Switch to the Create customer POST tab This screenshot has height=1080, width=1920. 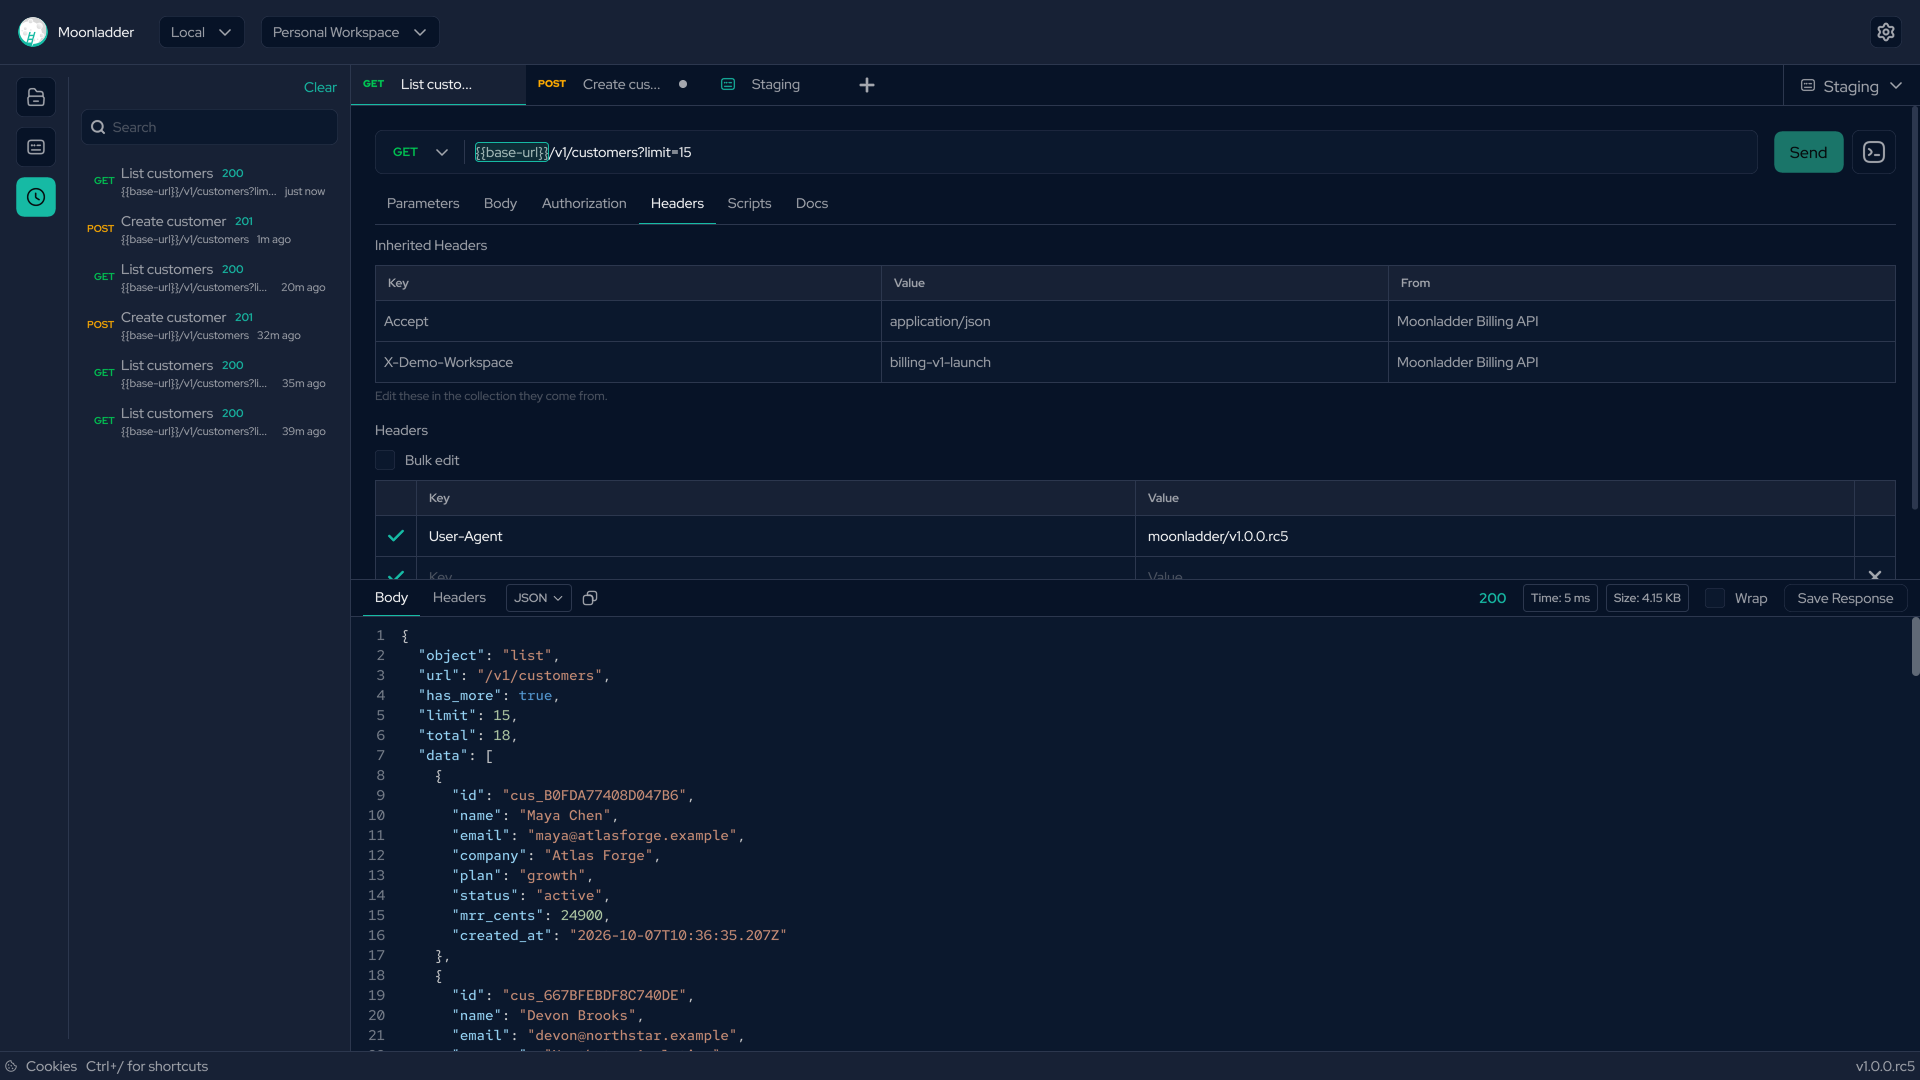(611, 85)
